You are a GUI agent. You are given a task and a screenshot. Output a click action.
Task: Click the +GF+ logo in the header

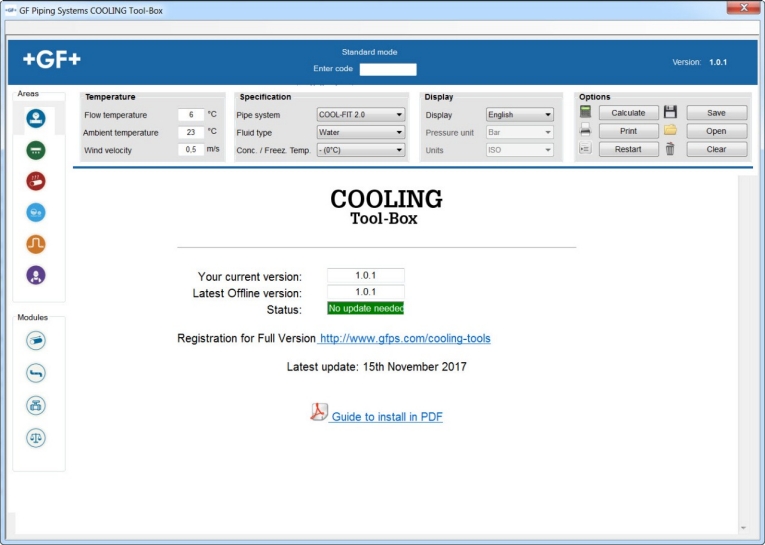(52, 60)
